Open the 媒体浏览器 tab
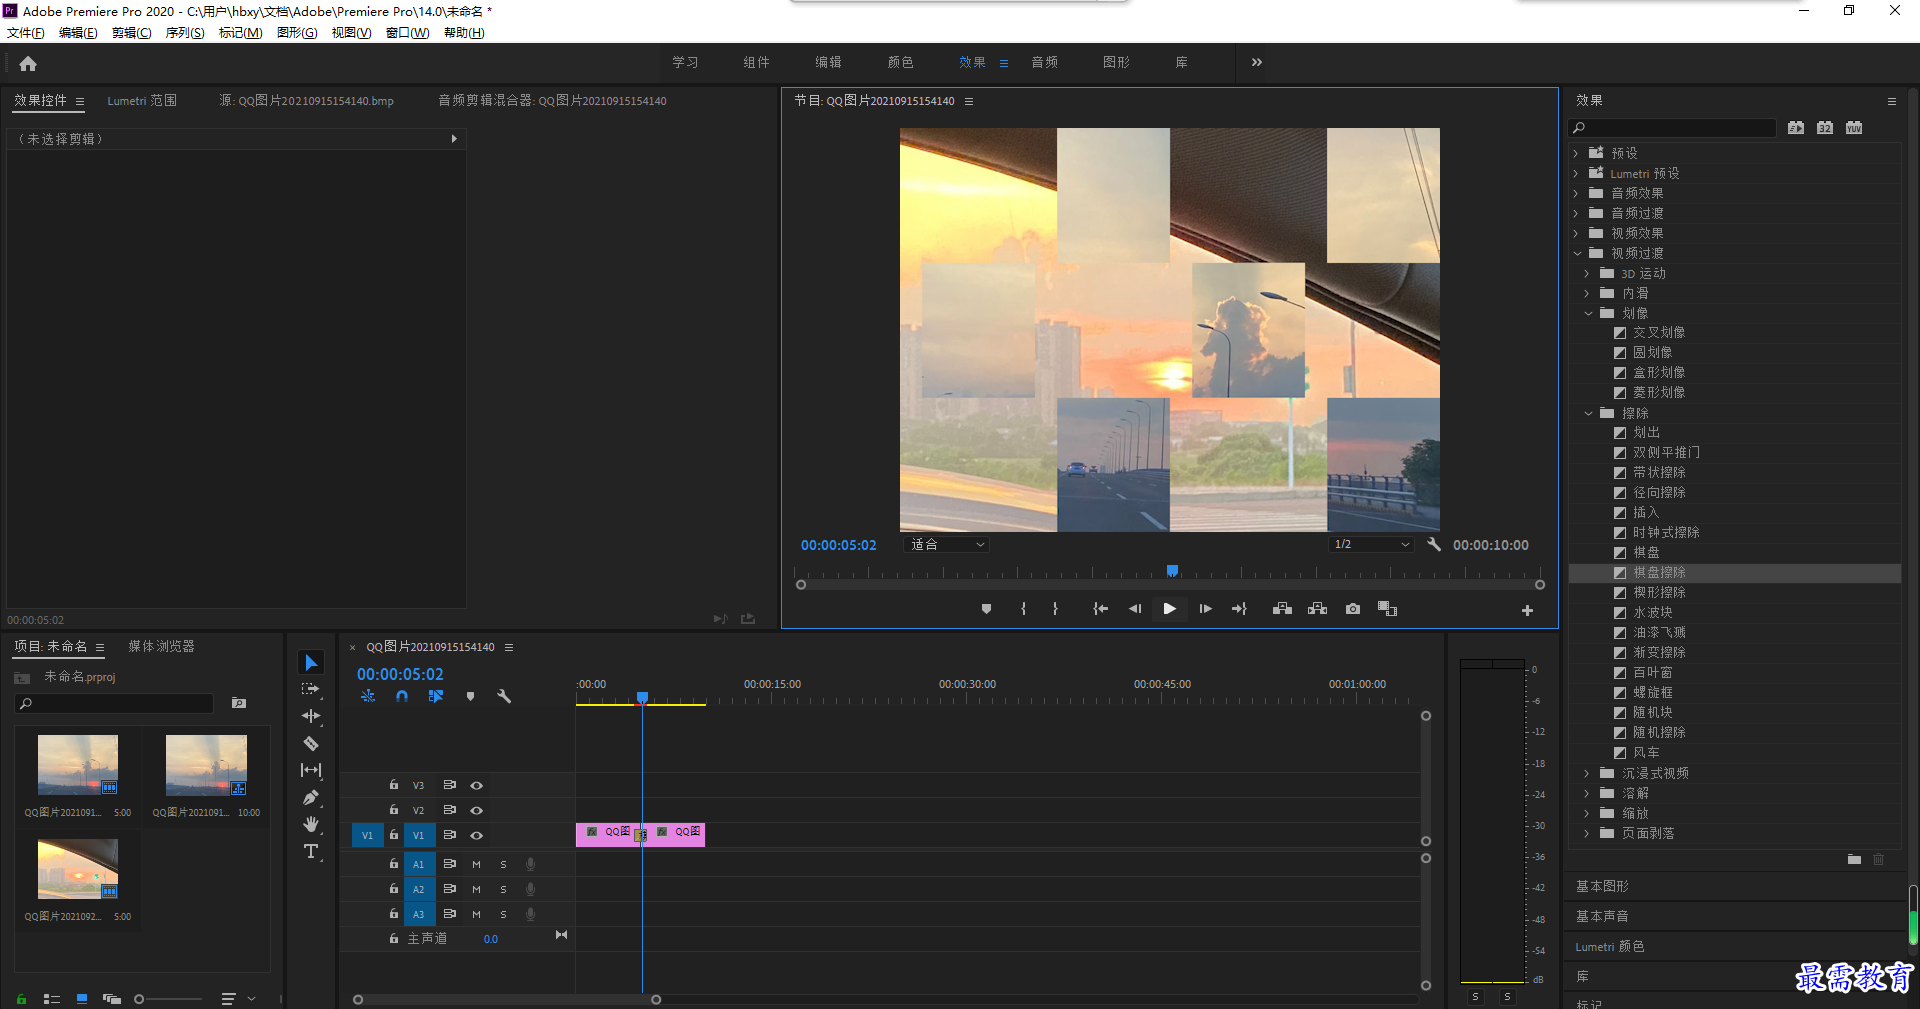The image size is (1920, 1009). (161, 647)
